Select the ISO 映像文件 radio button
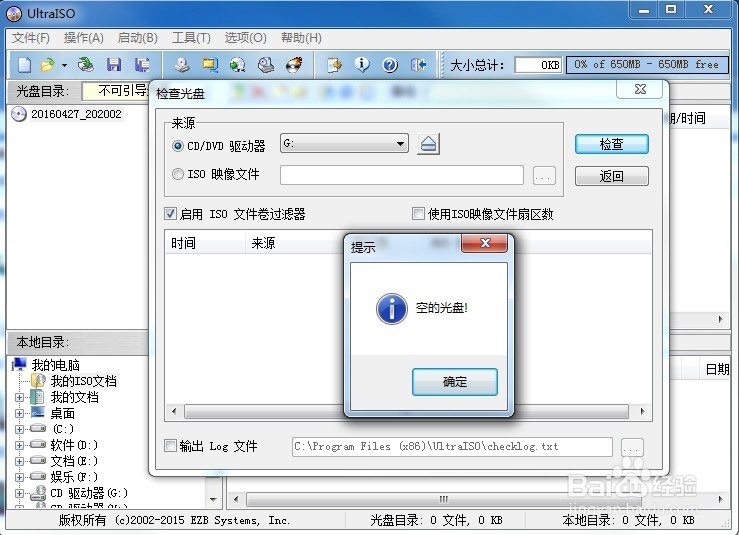Screen dimensions: 739x535 178,174
